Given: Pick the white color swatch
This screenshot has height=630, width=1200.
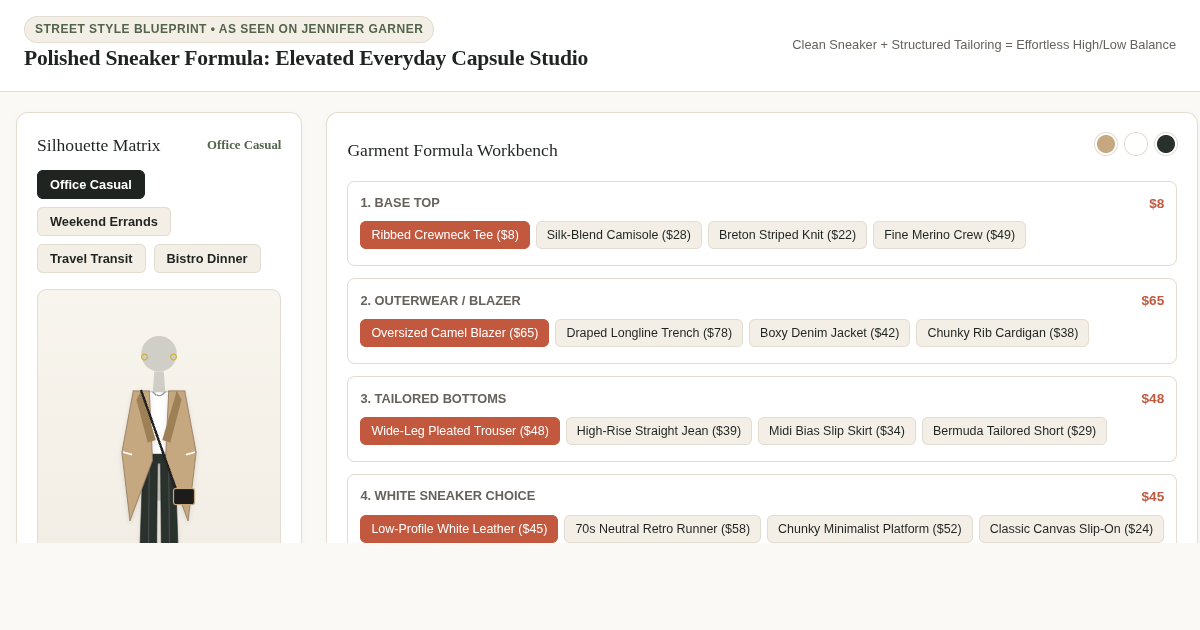Looking at the screenshot, I should (1136, 144).
